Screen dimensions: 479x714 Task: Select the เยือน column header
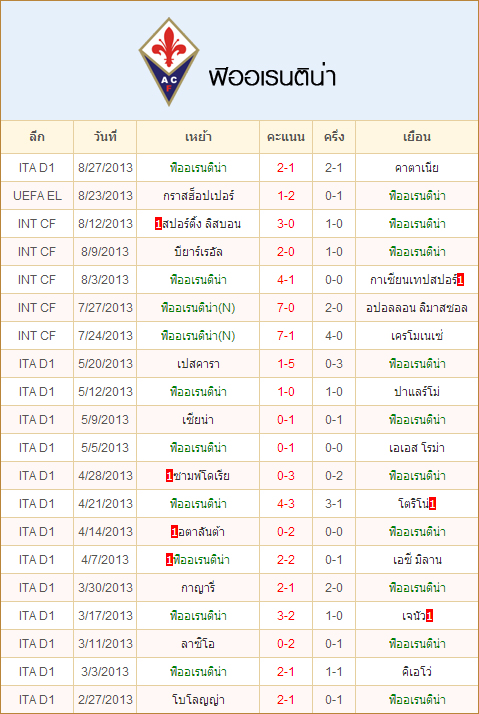pos(417,137)
